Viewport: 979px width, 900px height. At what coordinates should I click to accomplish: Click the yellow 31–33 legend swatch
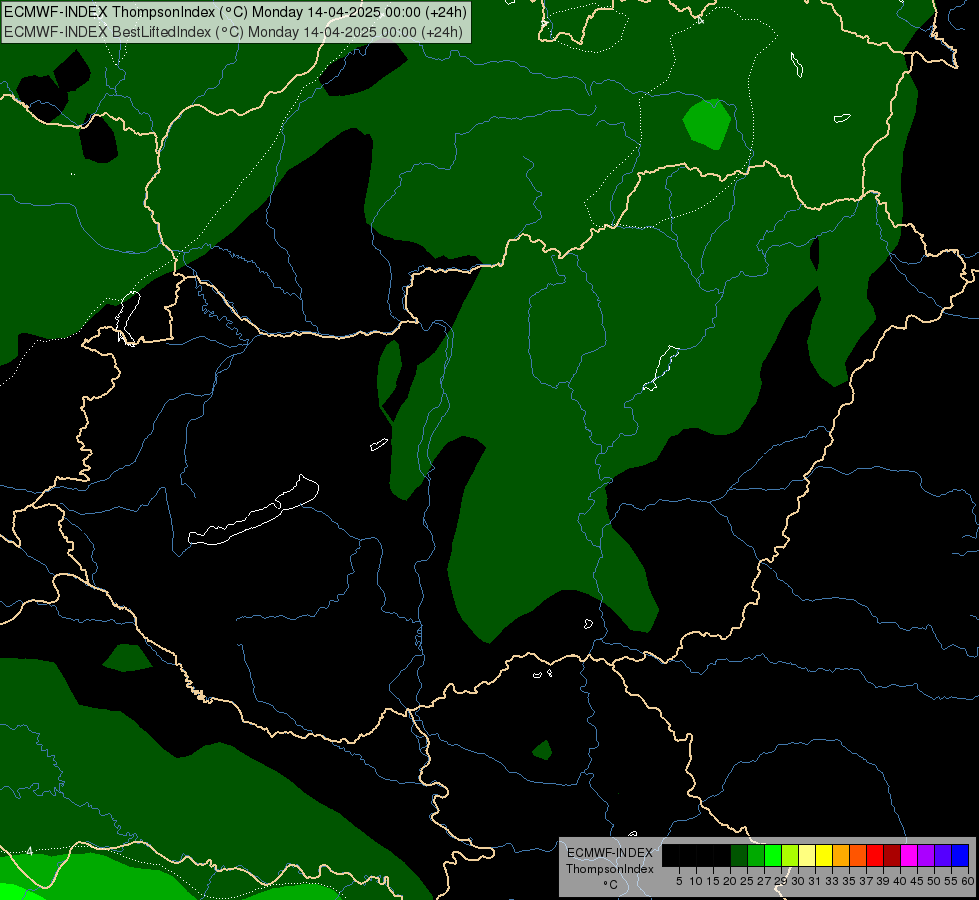point(824,855)
